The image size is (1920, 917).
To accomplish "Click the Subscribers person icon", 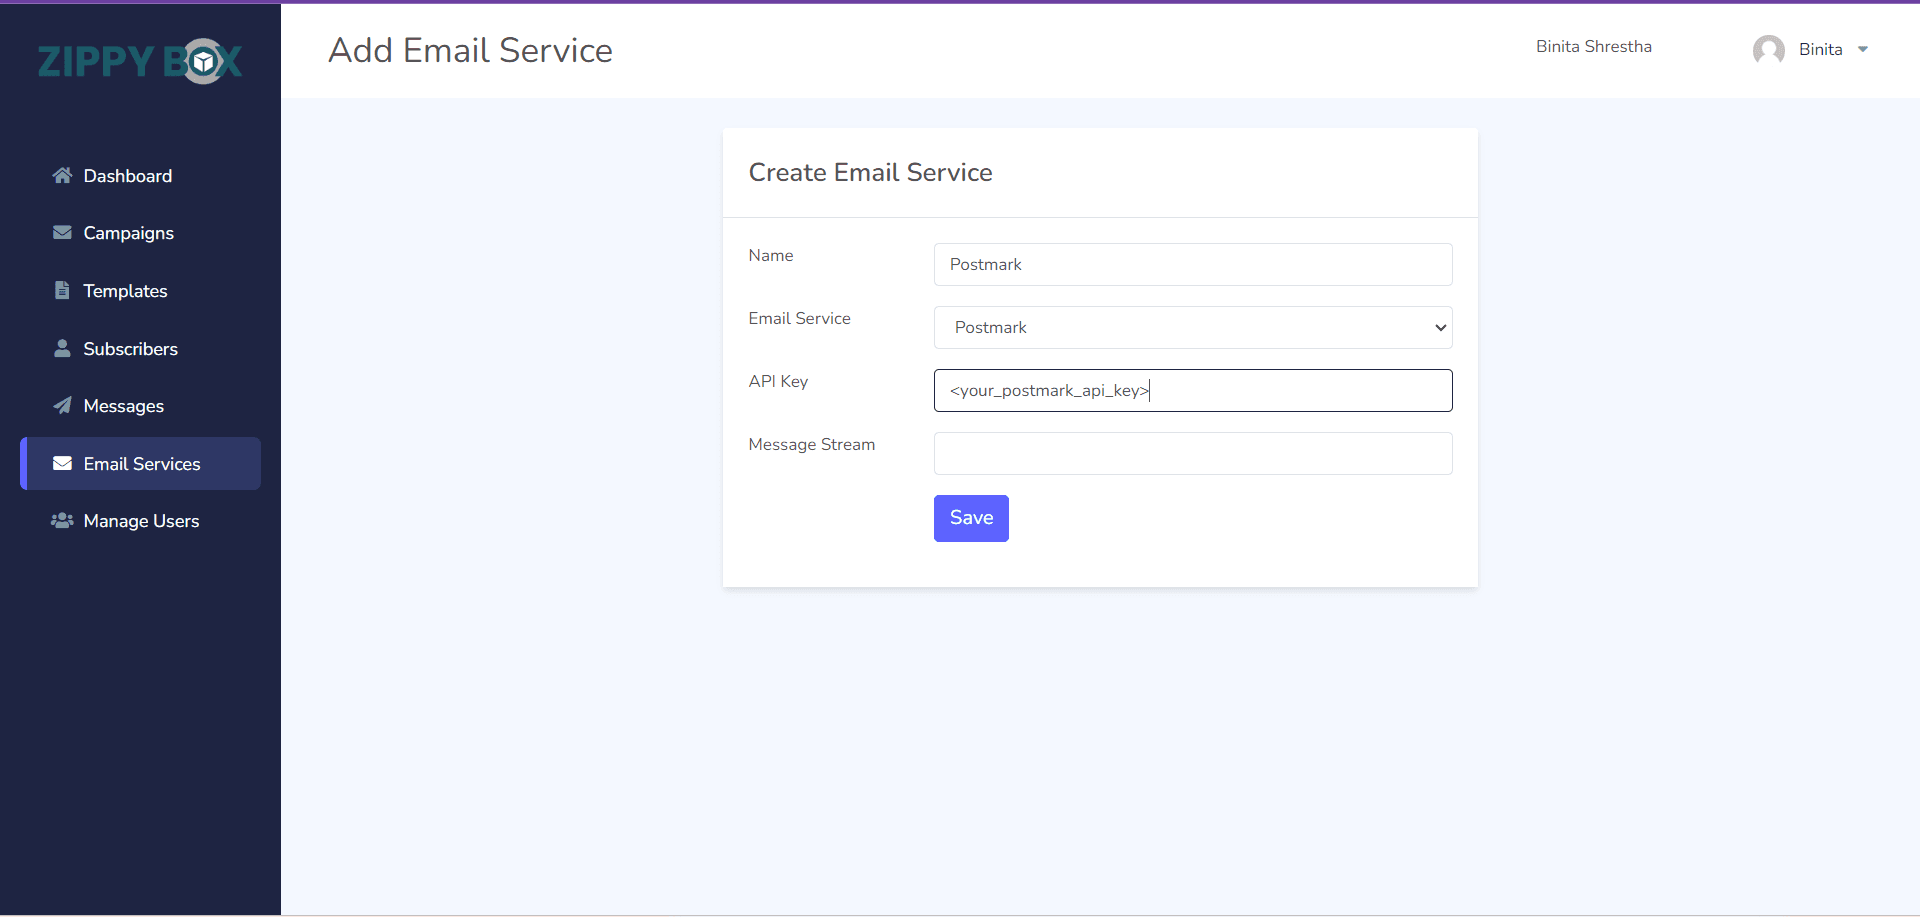I will click(x=62, y=348).
